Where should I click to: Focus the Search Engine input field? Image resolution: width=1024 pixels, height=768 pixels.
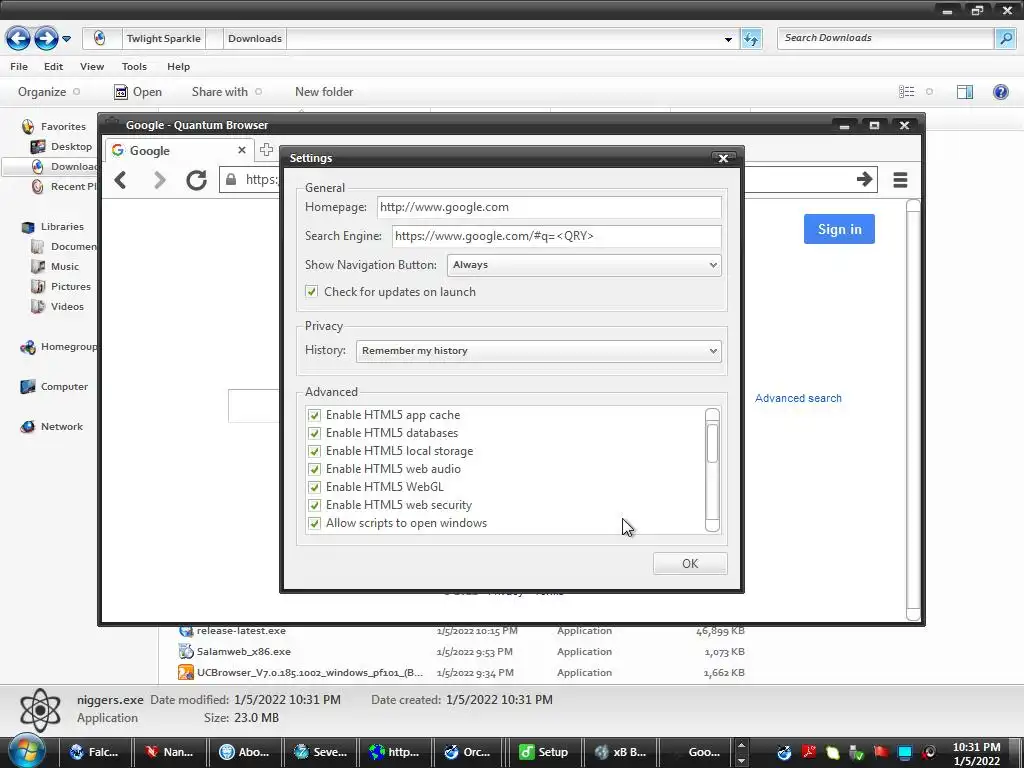[556, 236]
